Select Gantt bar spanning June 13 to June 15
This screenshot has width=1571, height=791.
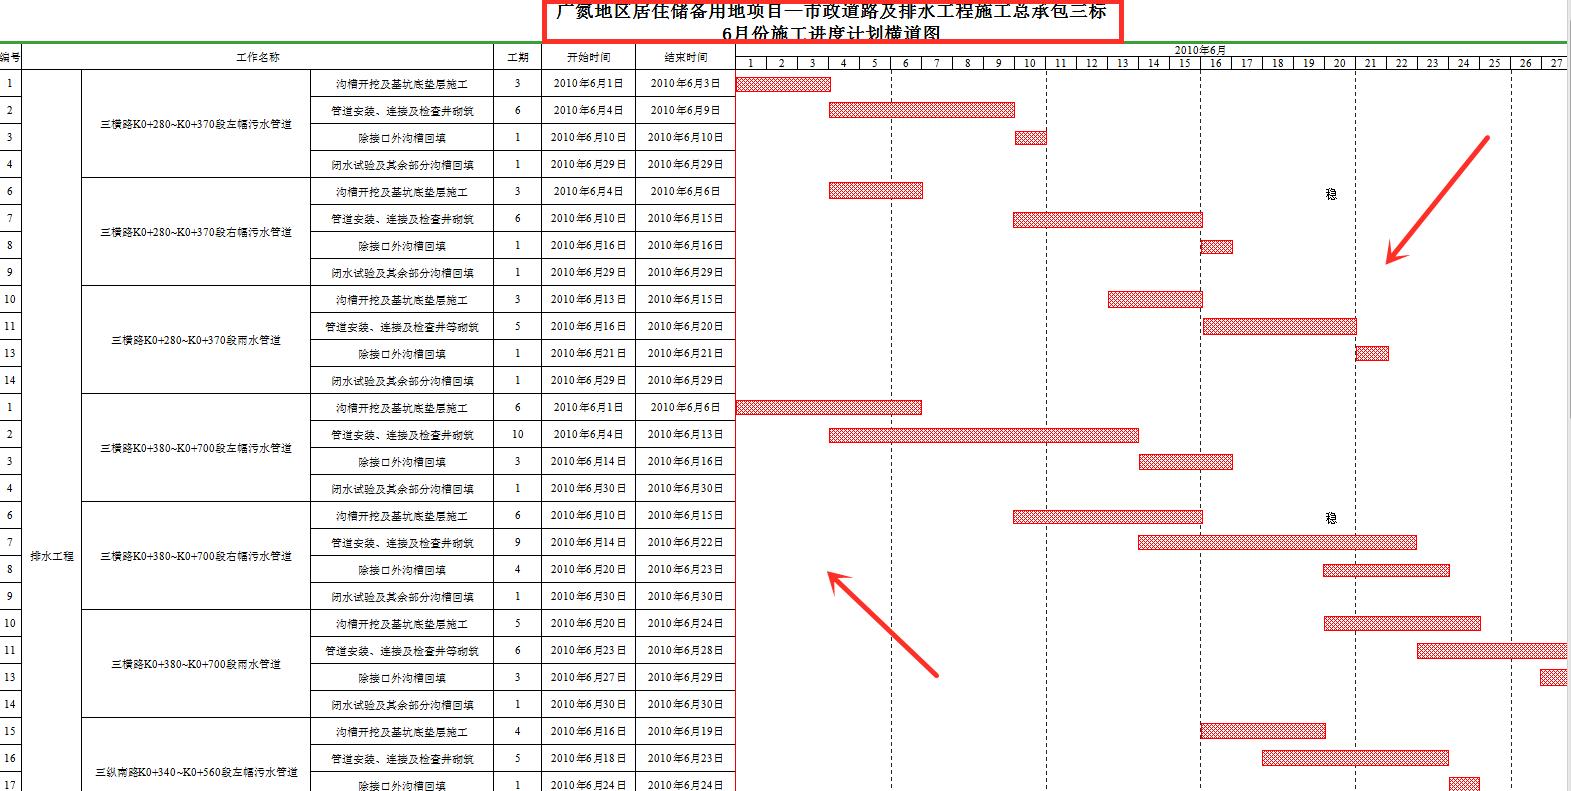tap(1155, 299)
